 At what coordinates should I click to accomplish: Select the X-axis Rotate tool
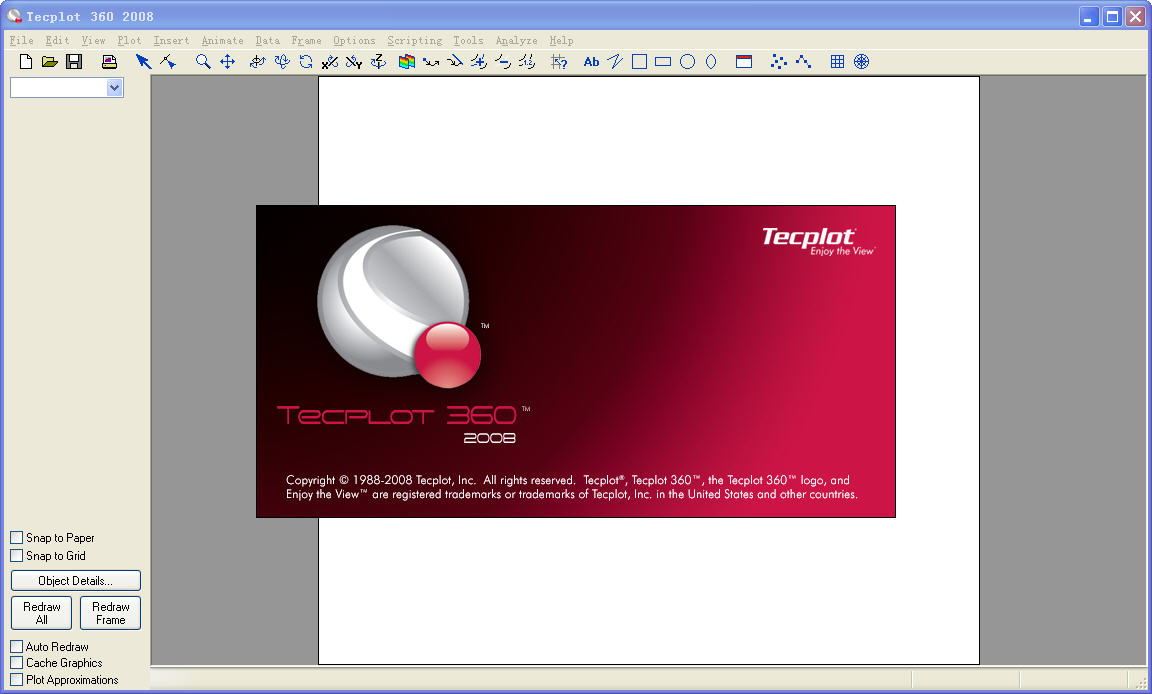(330, 62)
